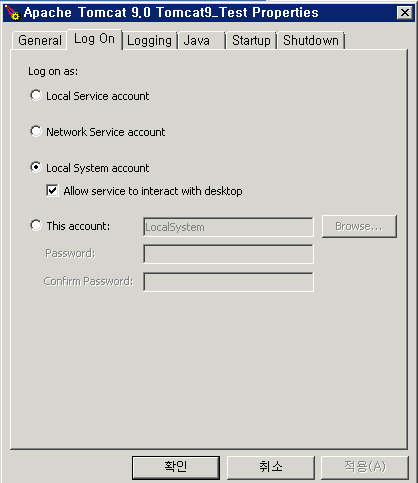This screenshot has height=483, width=418.
Task: Click the 취소 (Cancel) button
Action: pyautogui.click(x=271, y=468)
